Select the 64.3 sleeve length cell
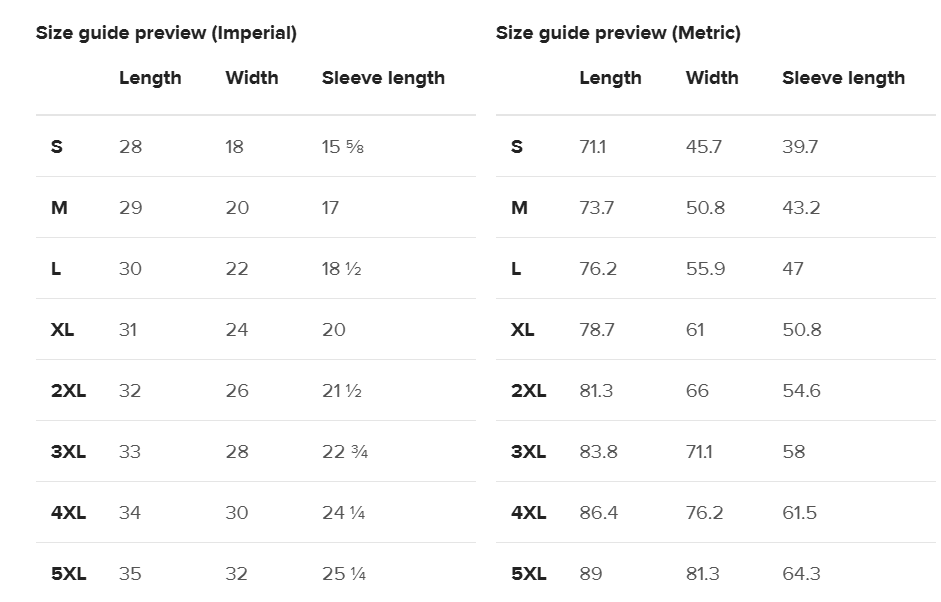Image resolution: width=941 pixels, height=602 pixels. point(801,574)
